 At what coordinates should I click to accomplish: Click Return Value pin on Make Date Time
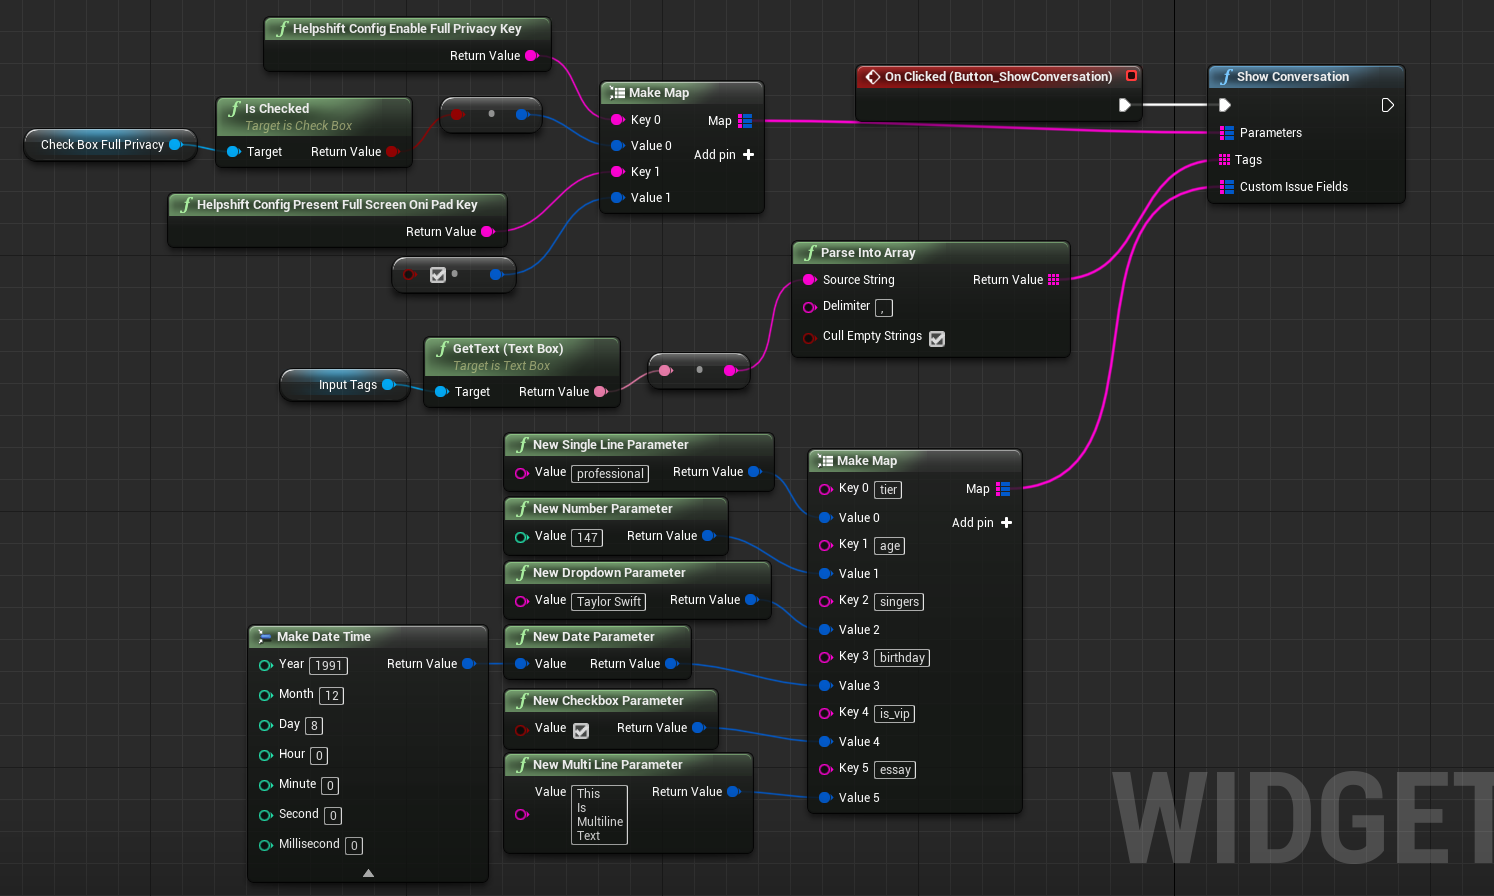[468, 664]
